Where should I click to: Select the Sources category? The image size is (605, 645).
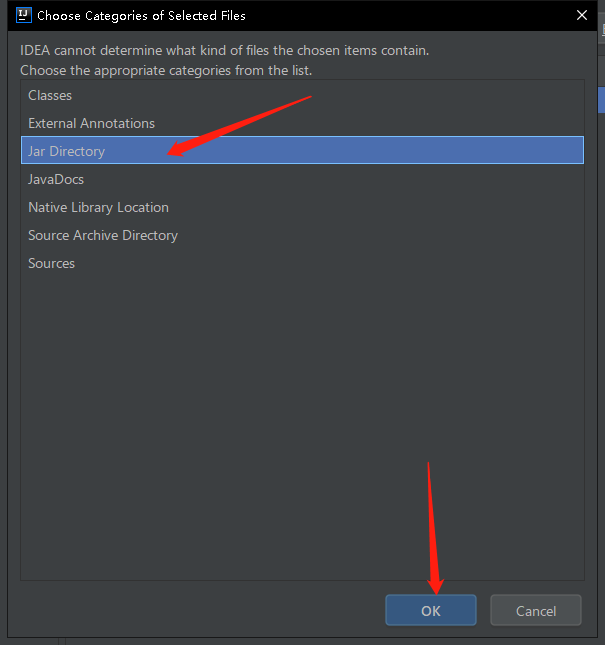click(52, 263)
